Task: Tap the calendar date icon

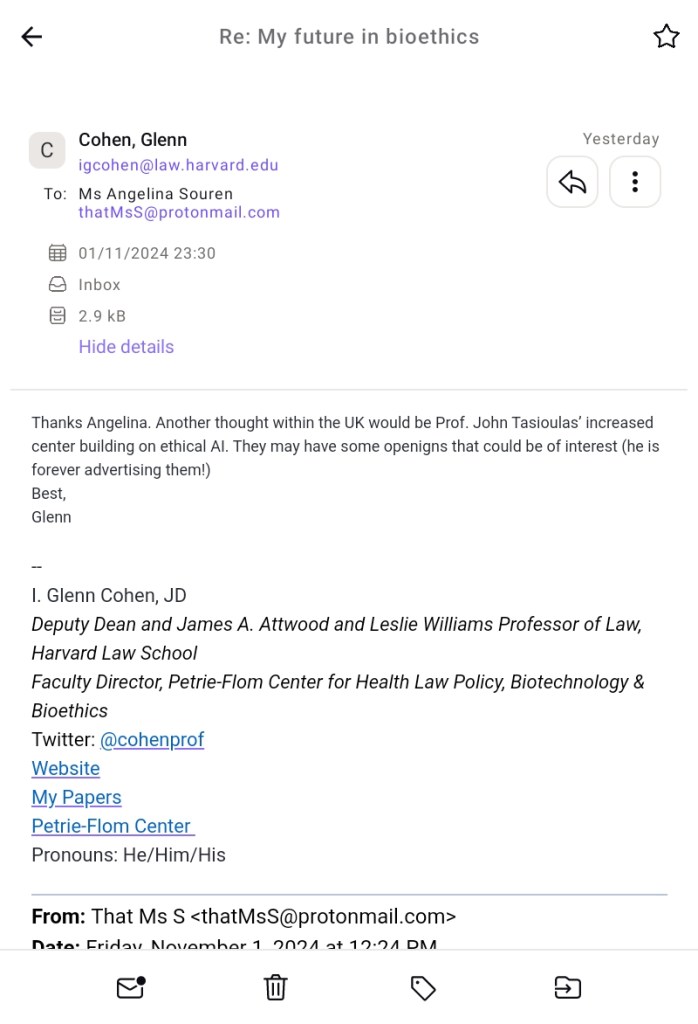Action: click(58, 253)
